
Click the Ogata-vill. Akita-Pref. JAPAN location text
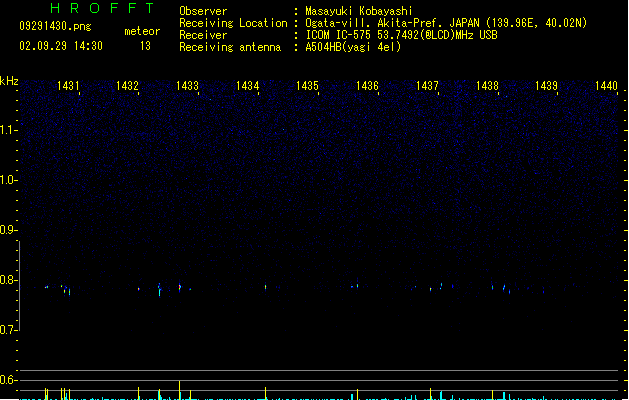(446, 23)
